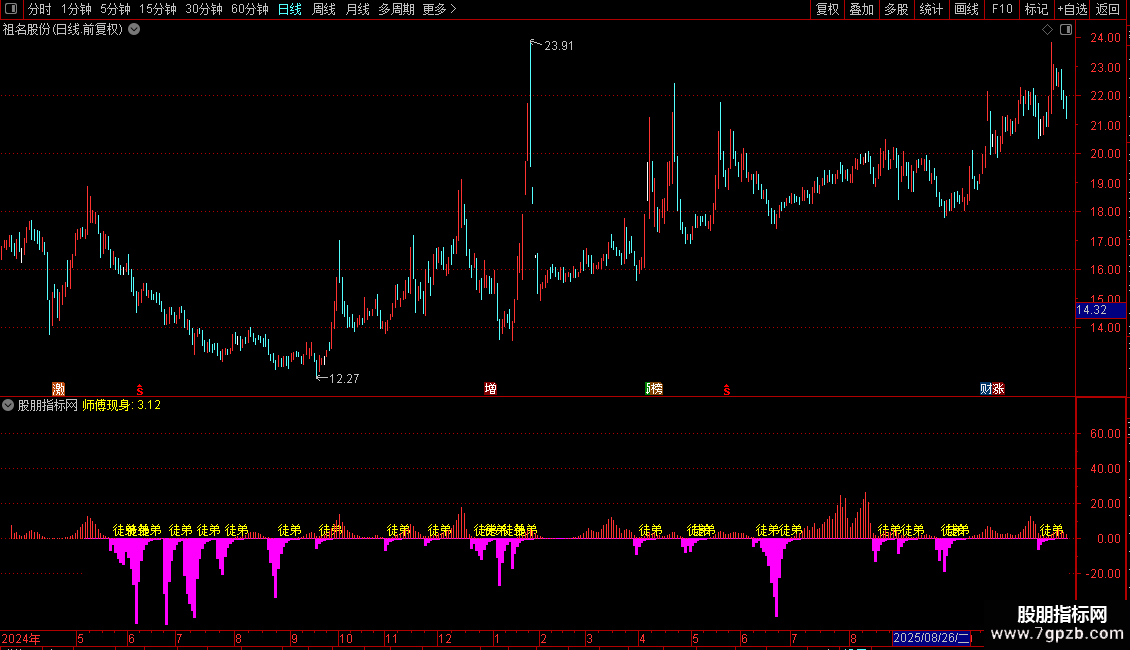The width and height of the screenshot is (1130, 650).
Task: Select the 5分钟 period tab
Action: [115, 9]
